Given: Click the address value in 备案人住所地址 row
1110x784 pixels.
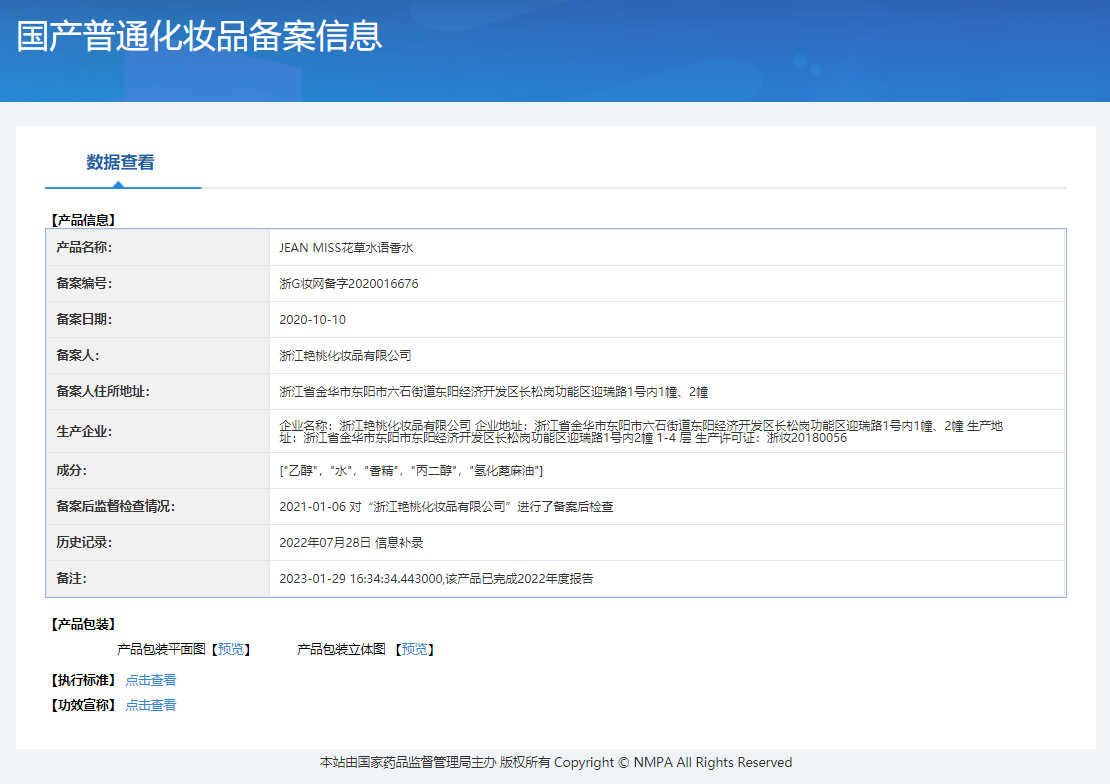Looking at the screenshot, I should pos(494,392).
